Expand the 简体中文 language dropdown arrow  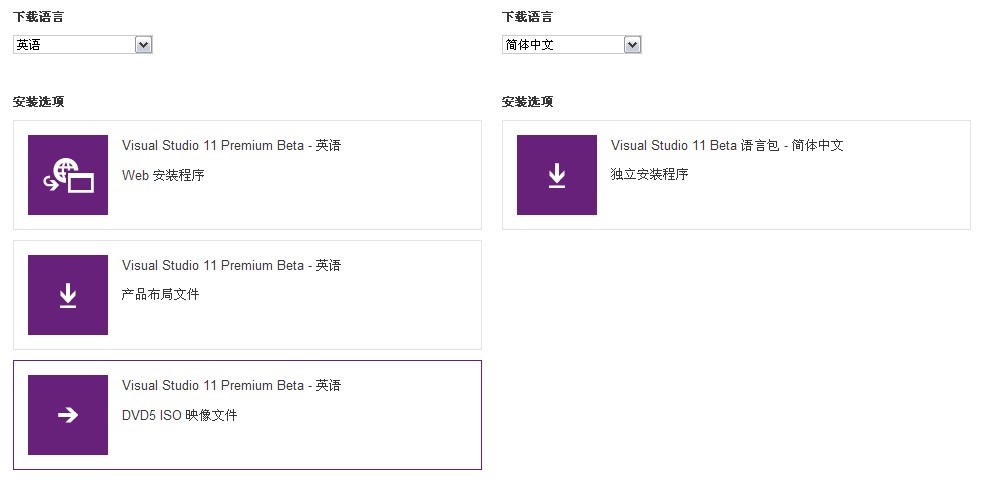(x=632, y=45)
